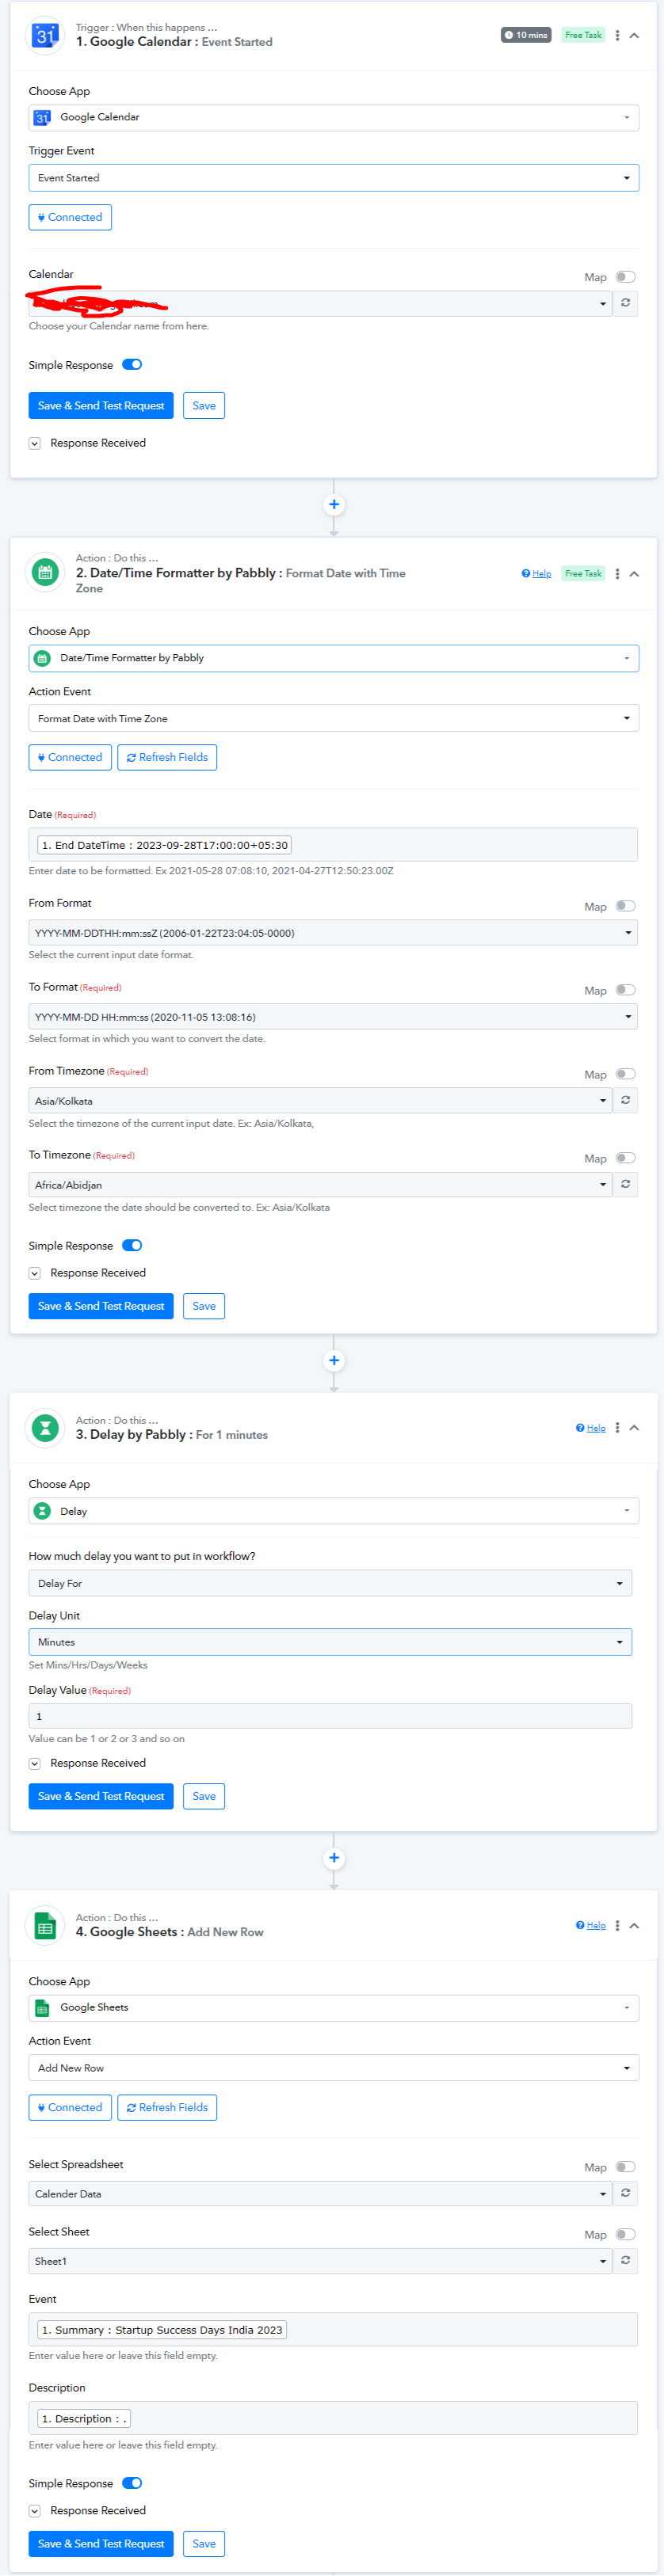Open Delay Unit dropdown showing Minutes

(330, 1642)
